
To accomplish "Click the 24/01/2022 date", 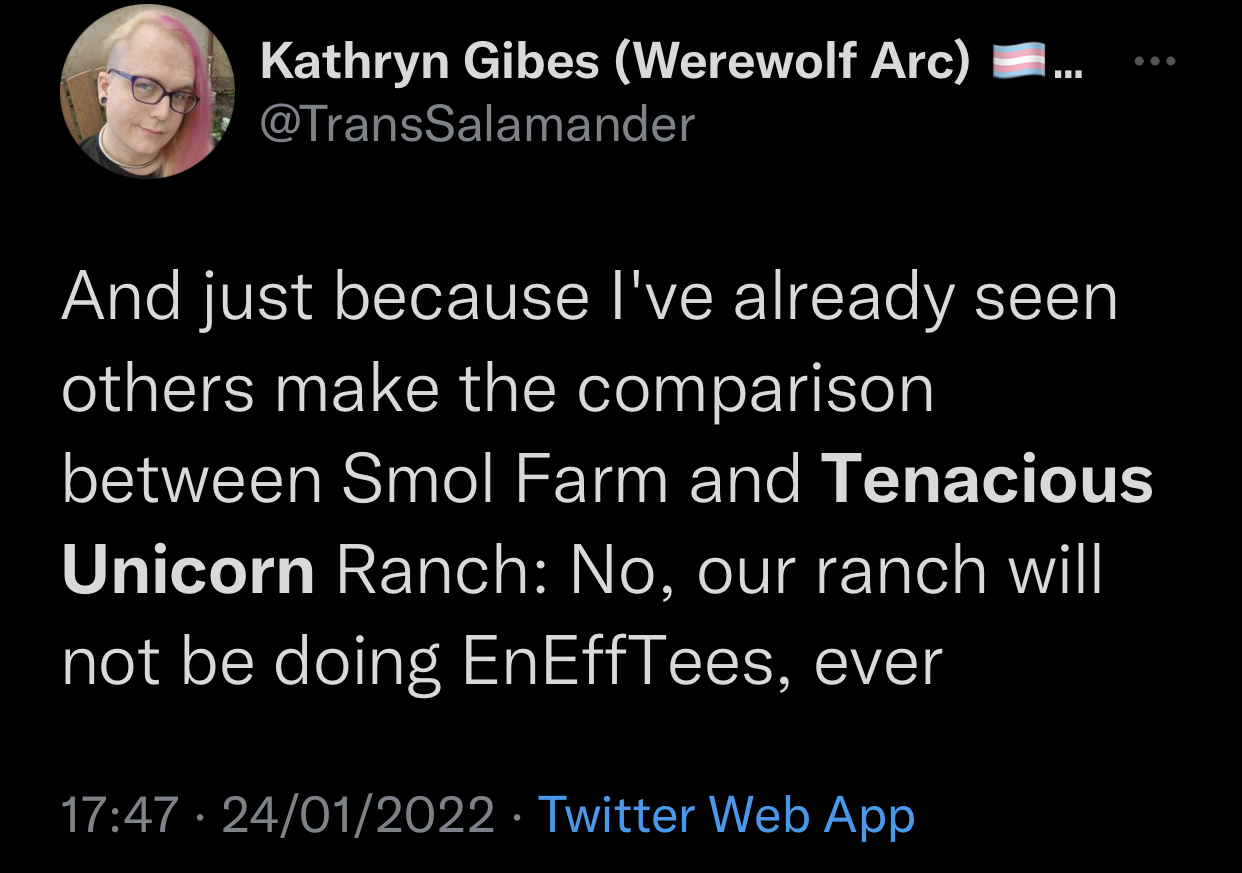I will [358, 816].
